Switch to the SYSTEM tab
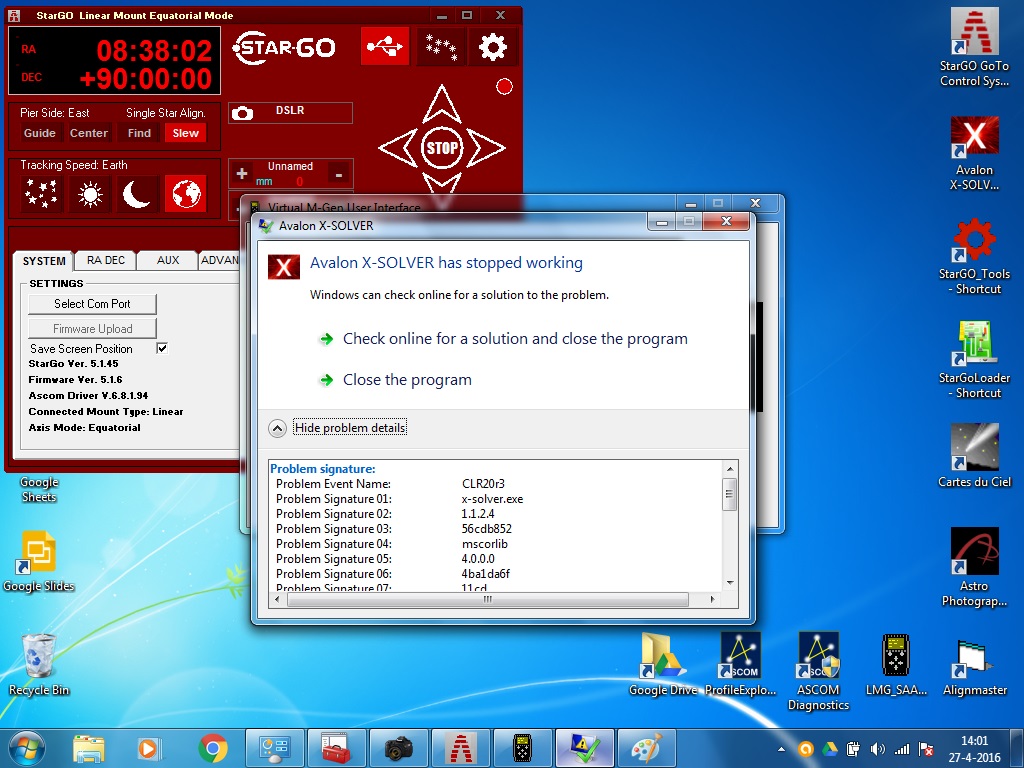Screen dimensions: 1024x768 [44, 261]
